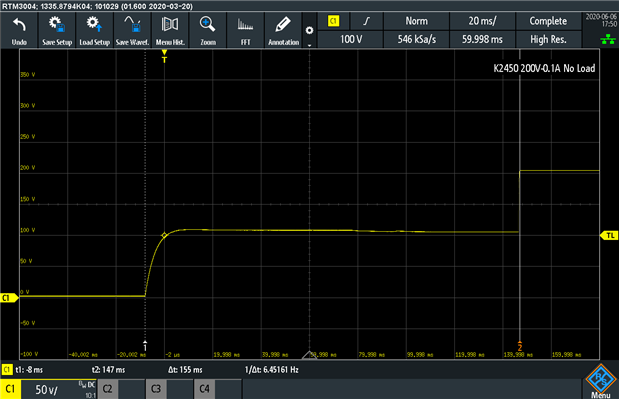Select cursor 2 marker on timeline
619x399 pixels.
pyautogui.click(x=520, y=346)
